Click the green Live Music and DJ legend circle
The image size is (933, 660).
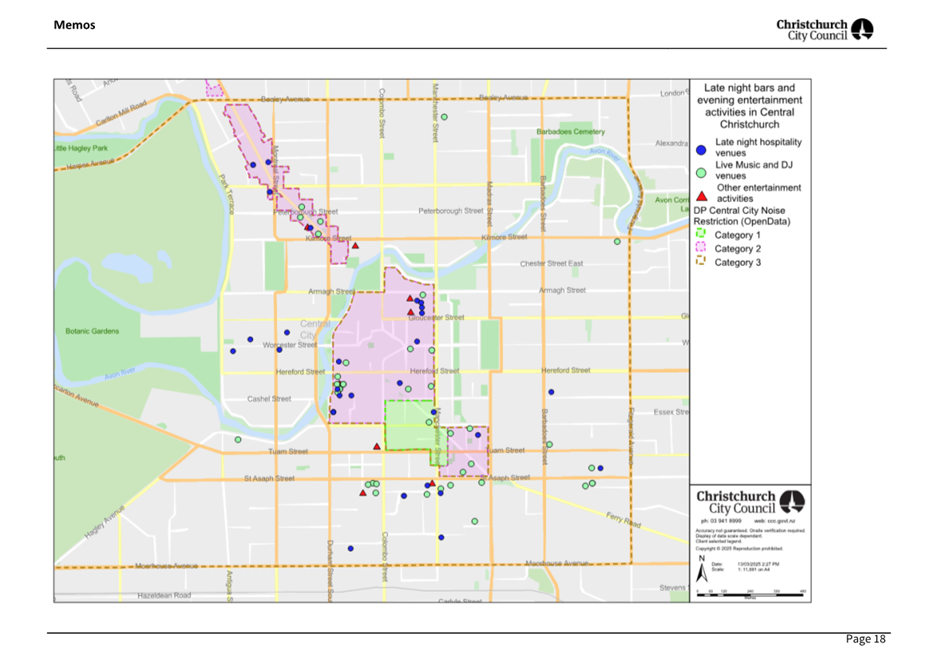click(x=701, y=172)
